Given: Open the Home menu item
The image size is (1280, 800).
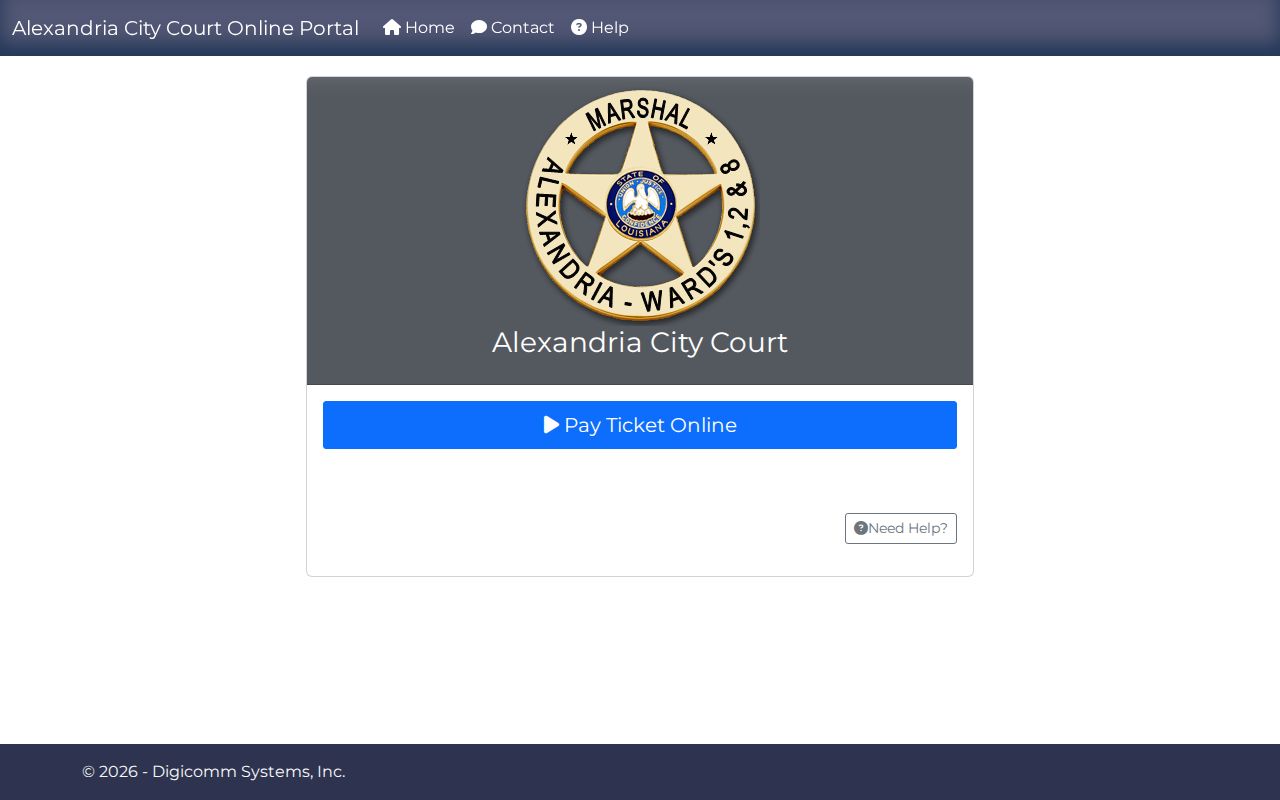Looking at the screenshot, I should pos(419,28).
